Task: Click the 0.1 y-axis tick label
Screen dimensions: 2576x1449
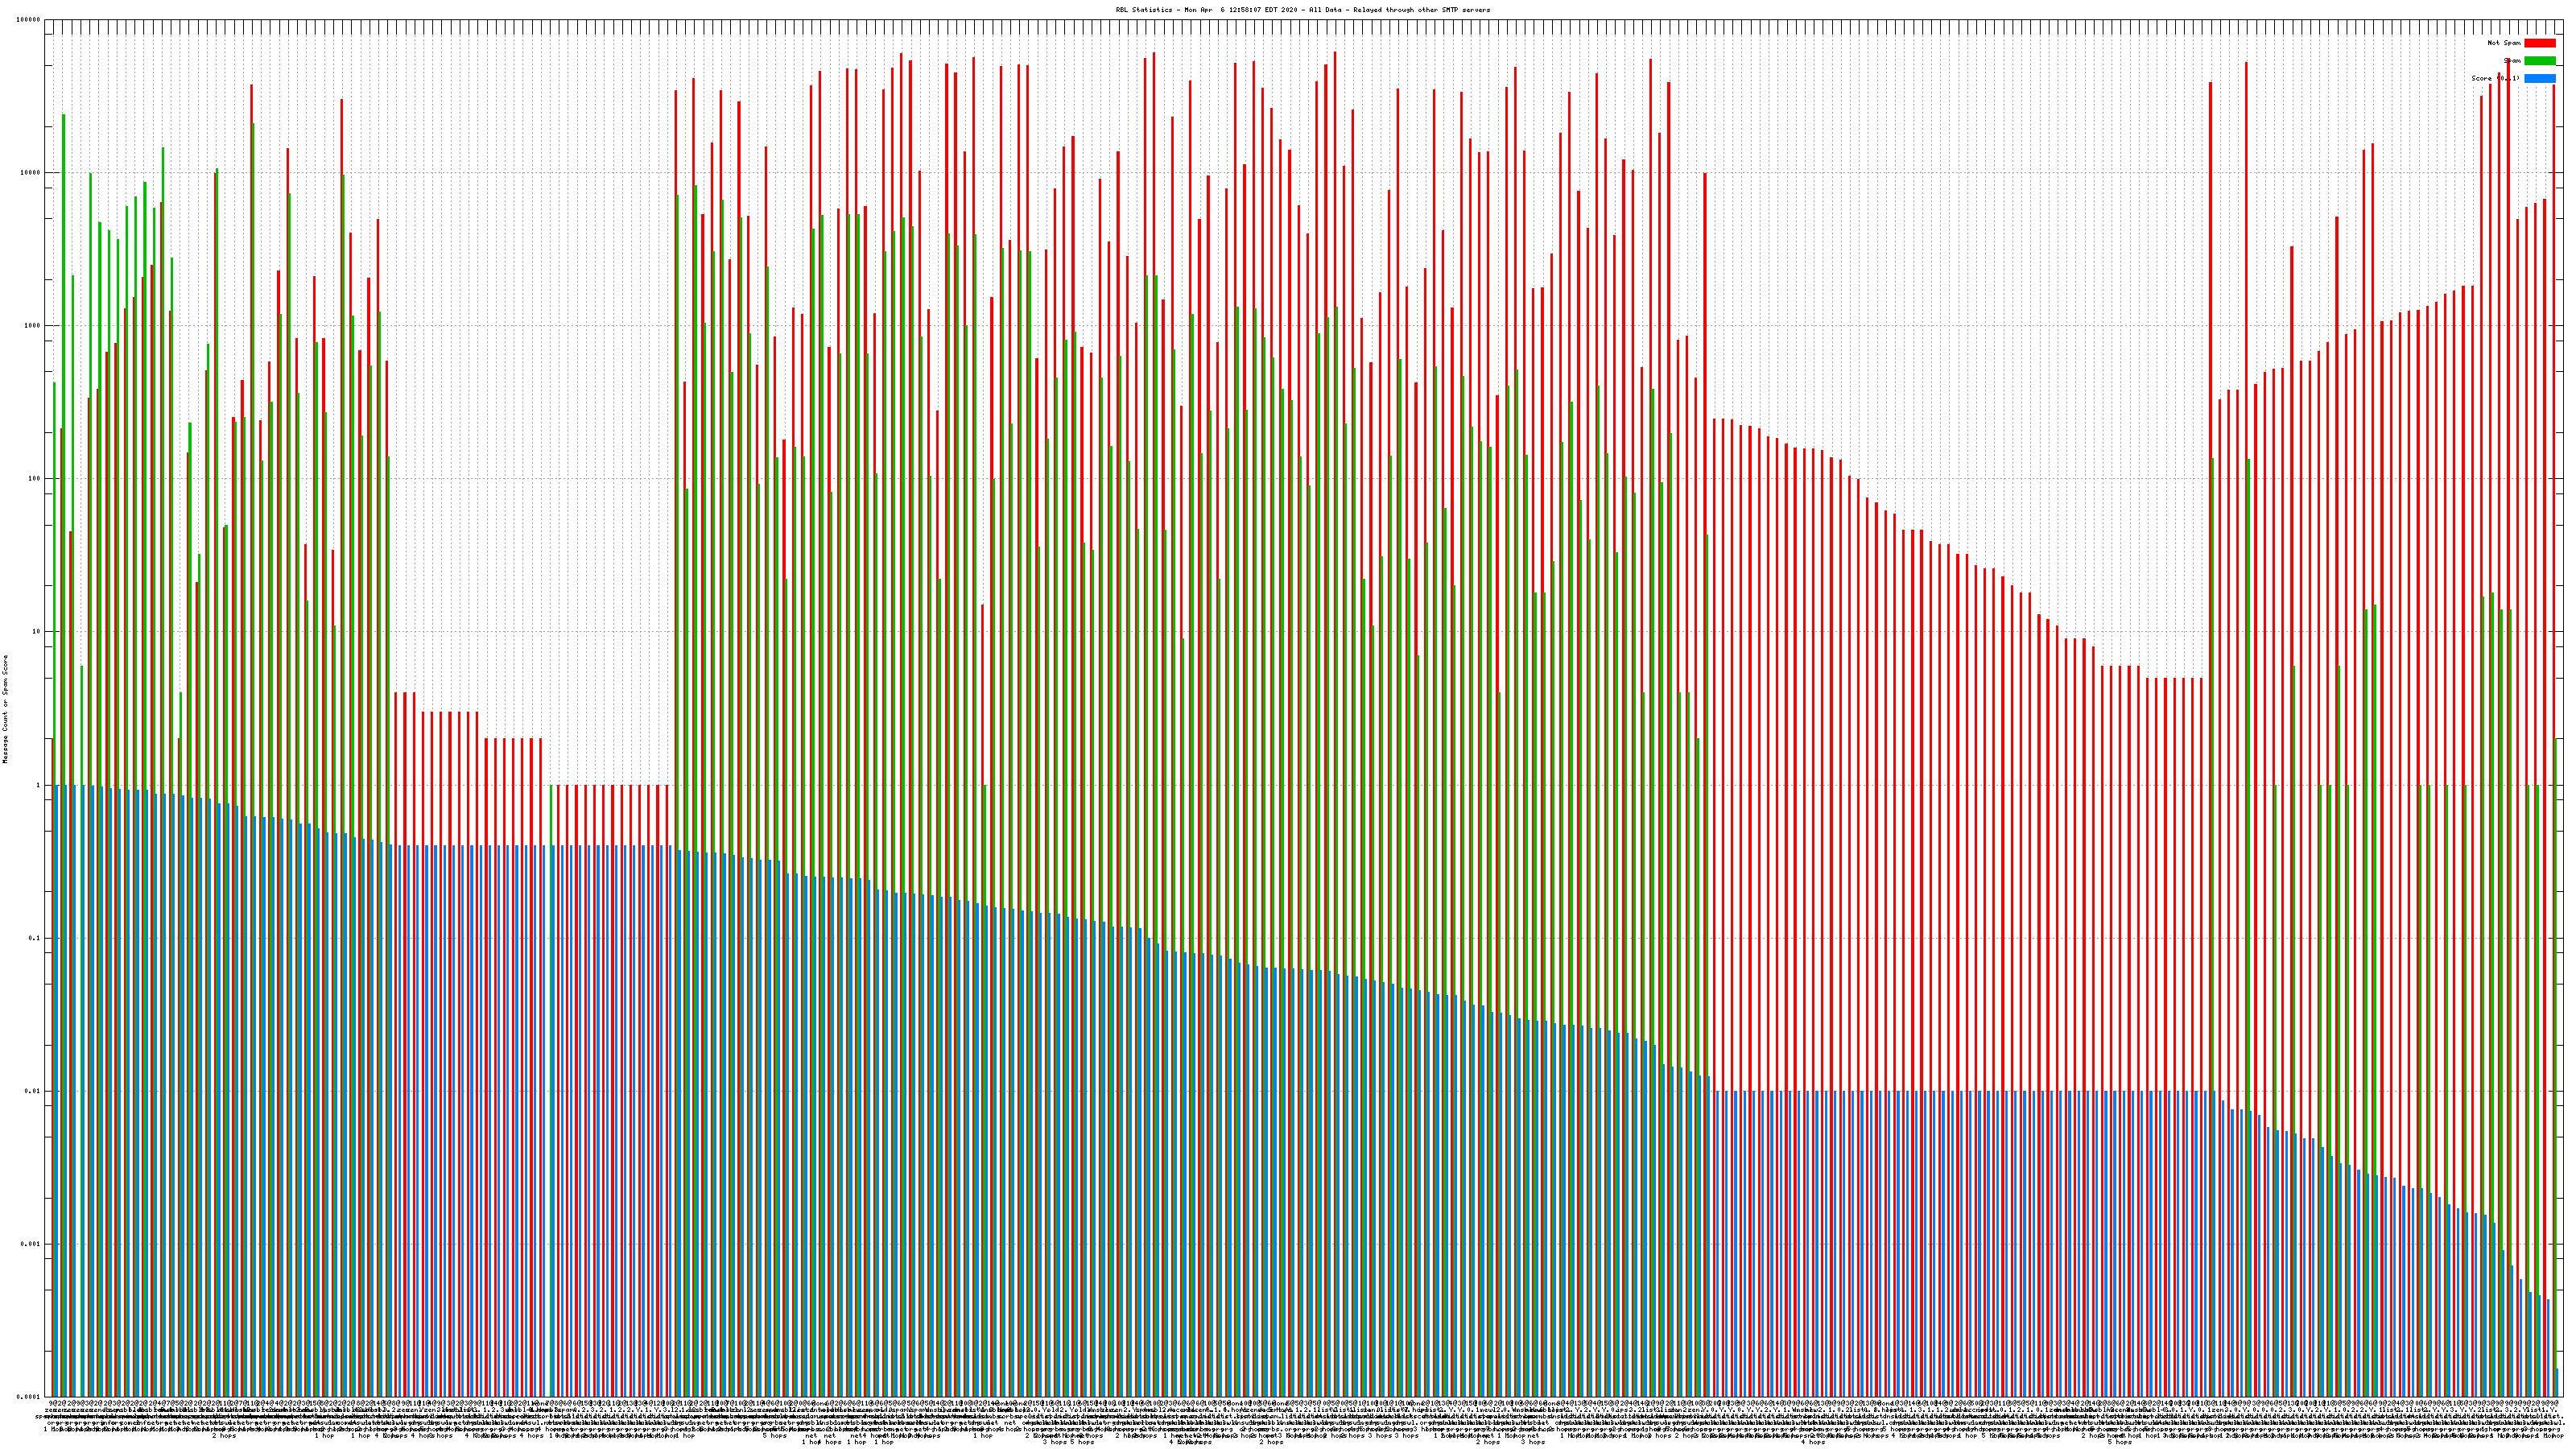Action: pos(34,938)
